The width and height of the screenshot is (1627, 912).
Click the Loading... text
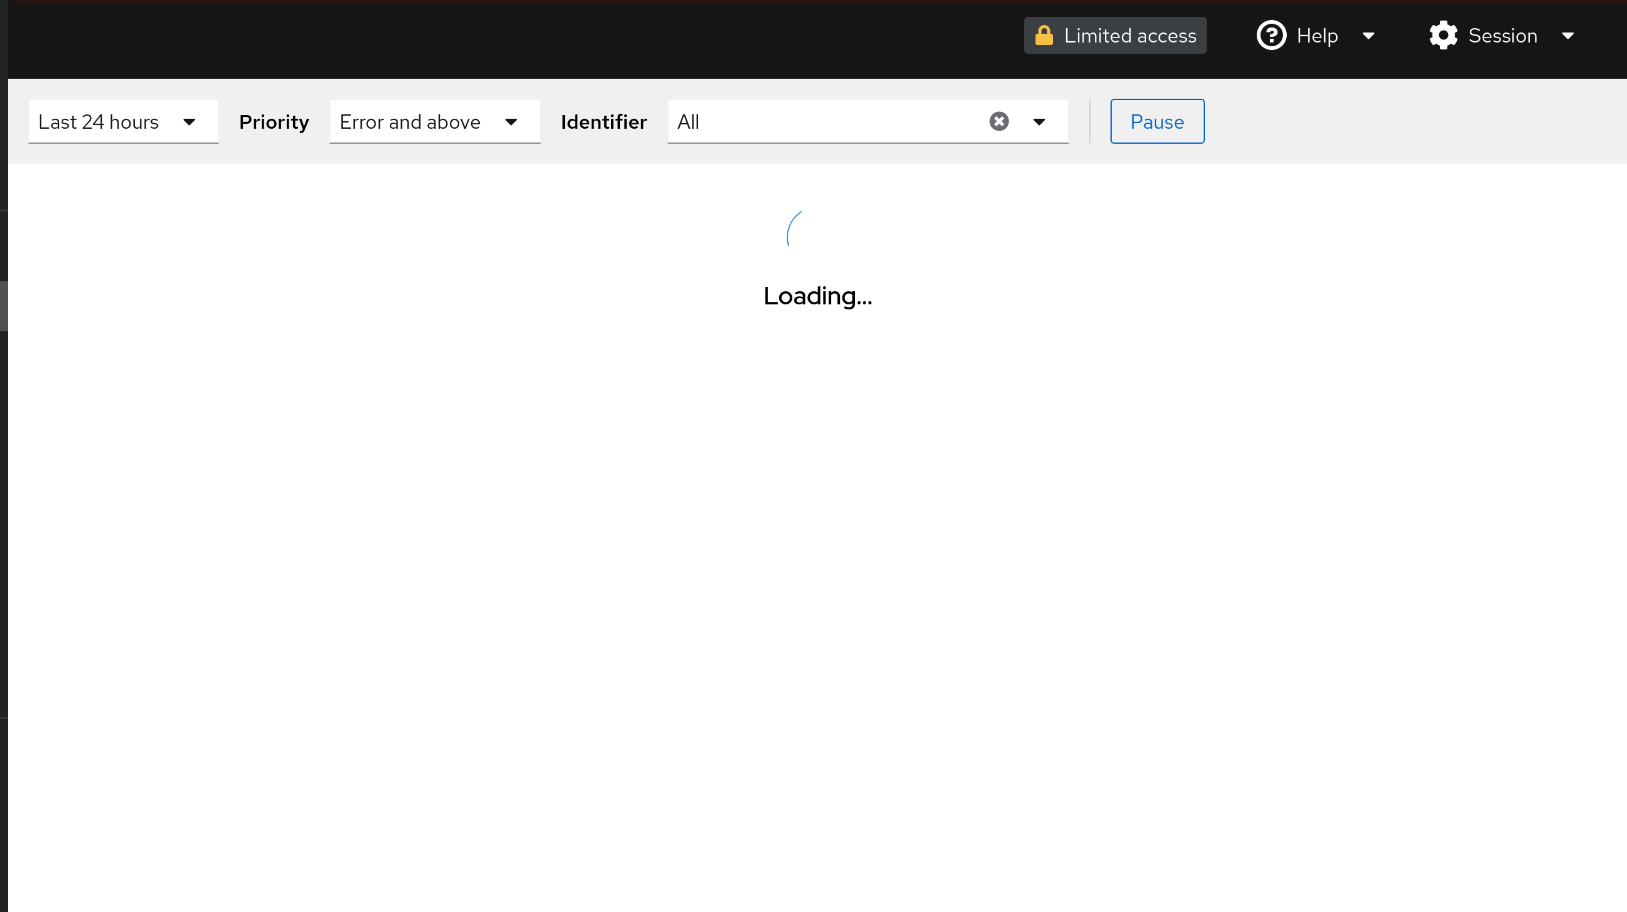tap(818, 296)
